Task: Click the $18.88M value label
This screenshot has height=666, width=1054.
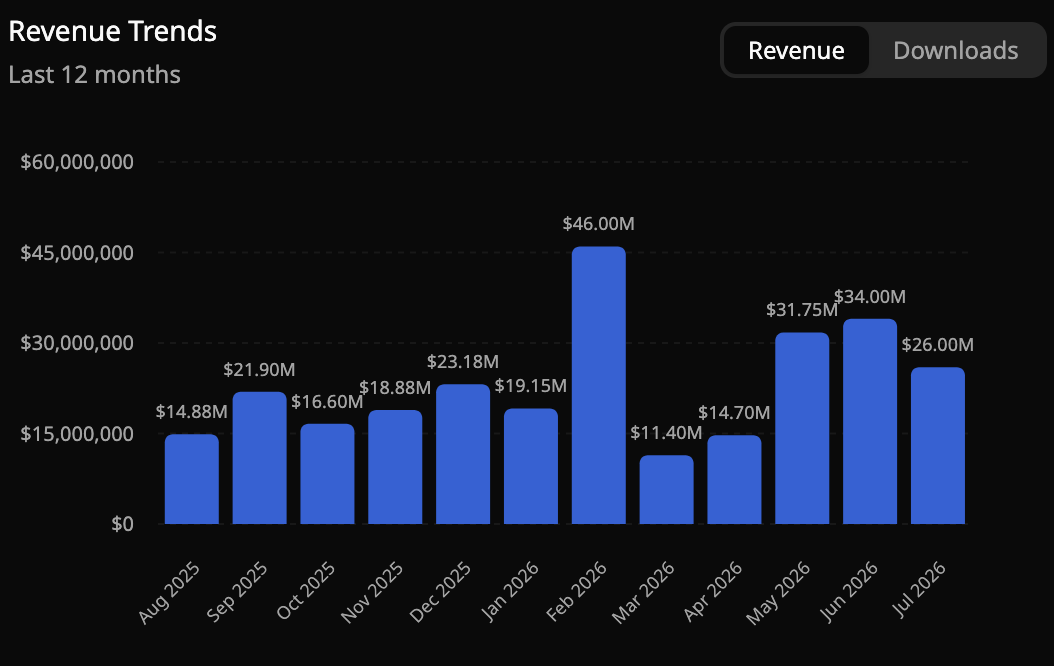Action: (395, 387)
